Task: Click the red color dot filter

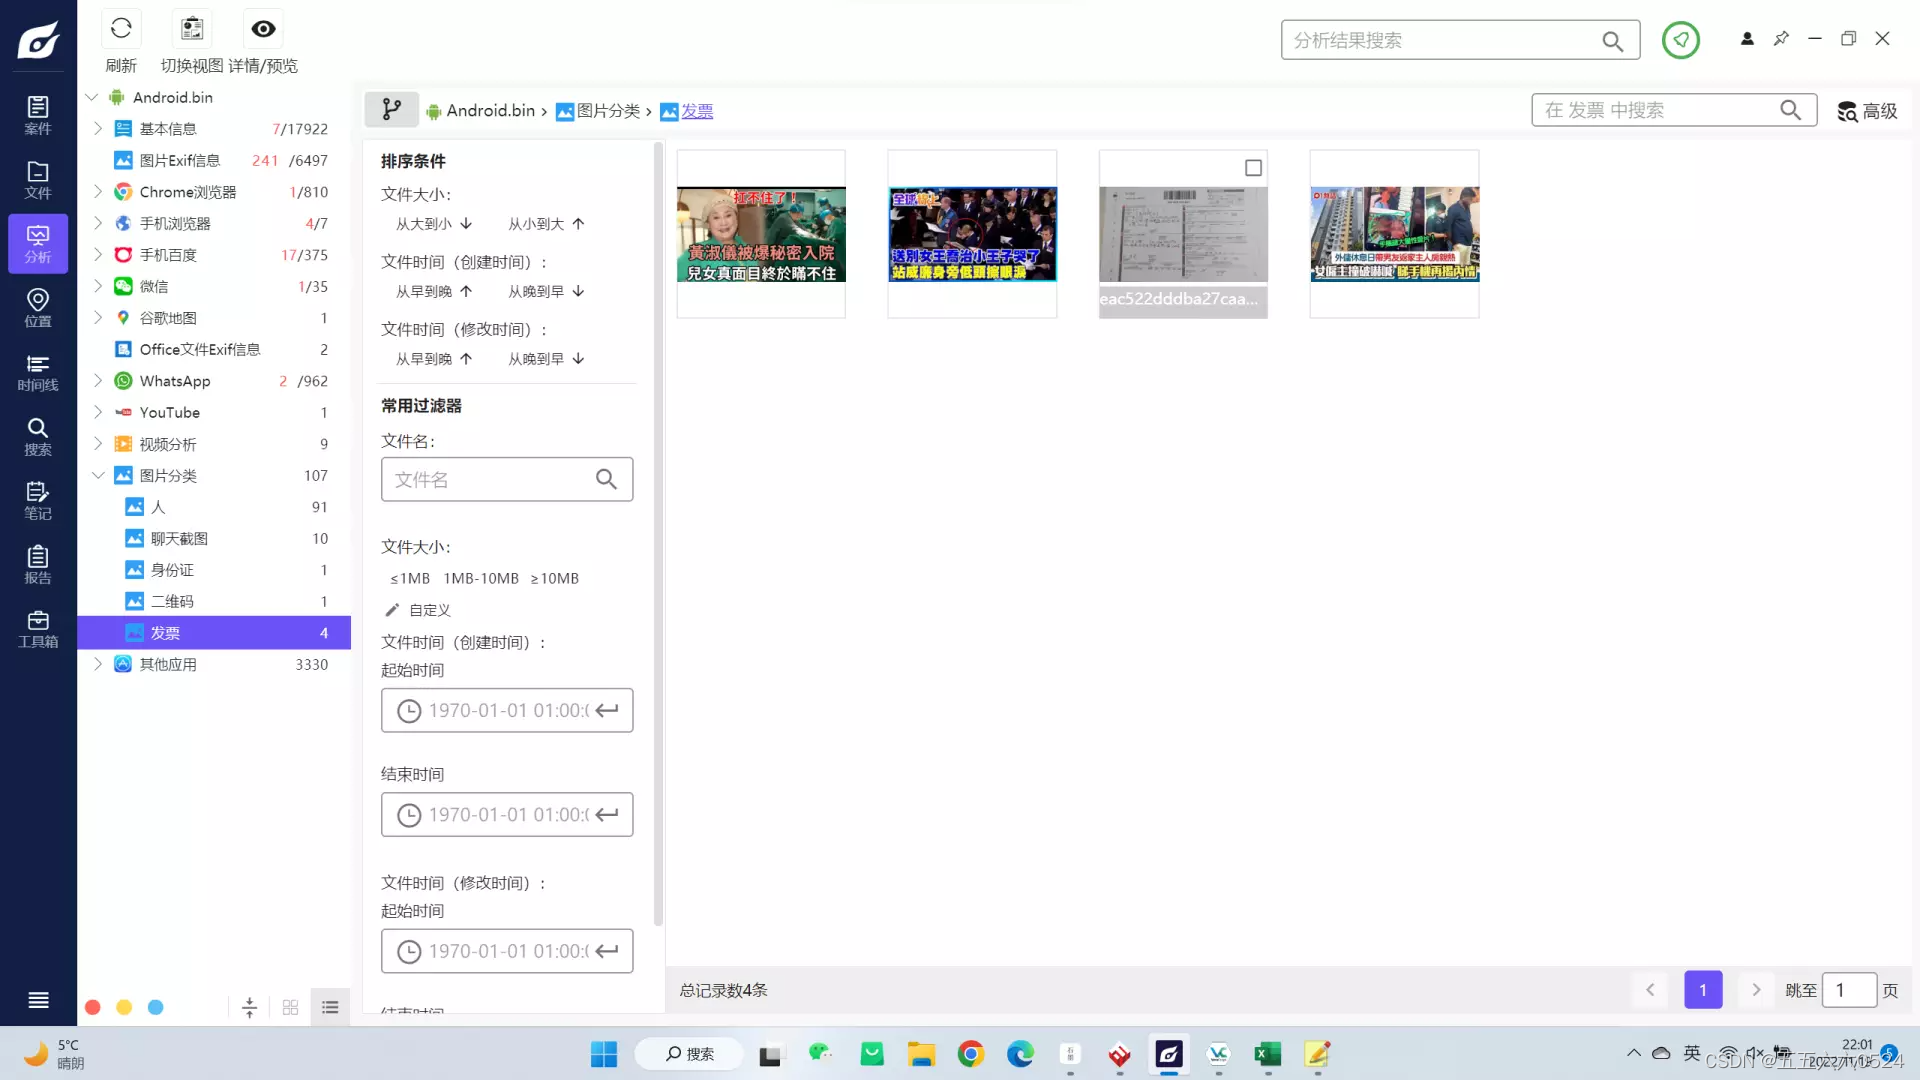Action: tap(93, 1007)
